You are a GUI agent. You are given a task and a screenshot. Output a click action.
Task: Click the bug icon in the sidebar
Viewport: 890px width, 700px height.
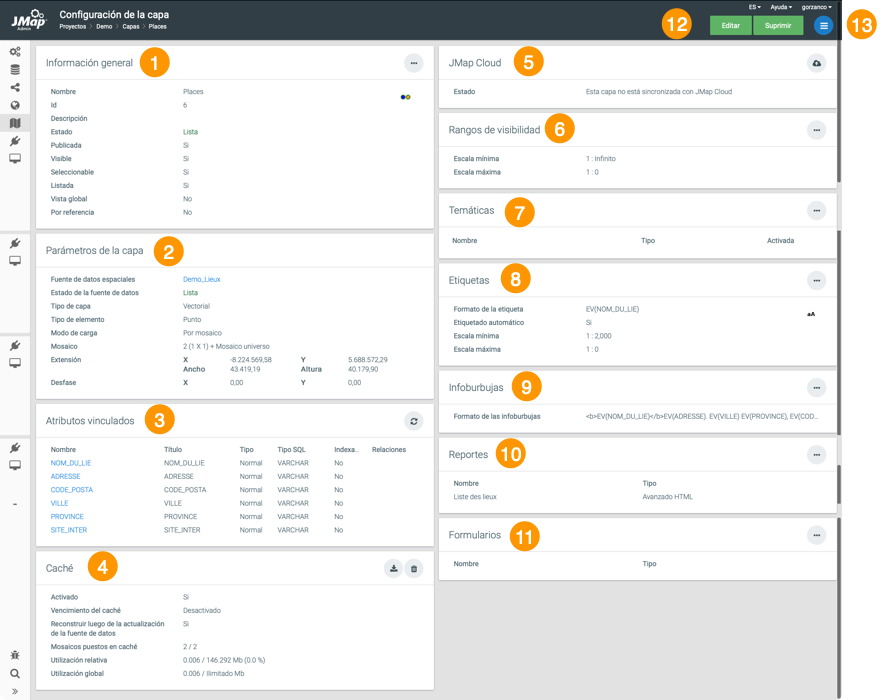15,655
